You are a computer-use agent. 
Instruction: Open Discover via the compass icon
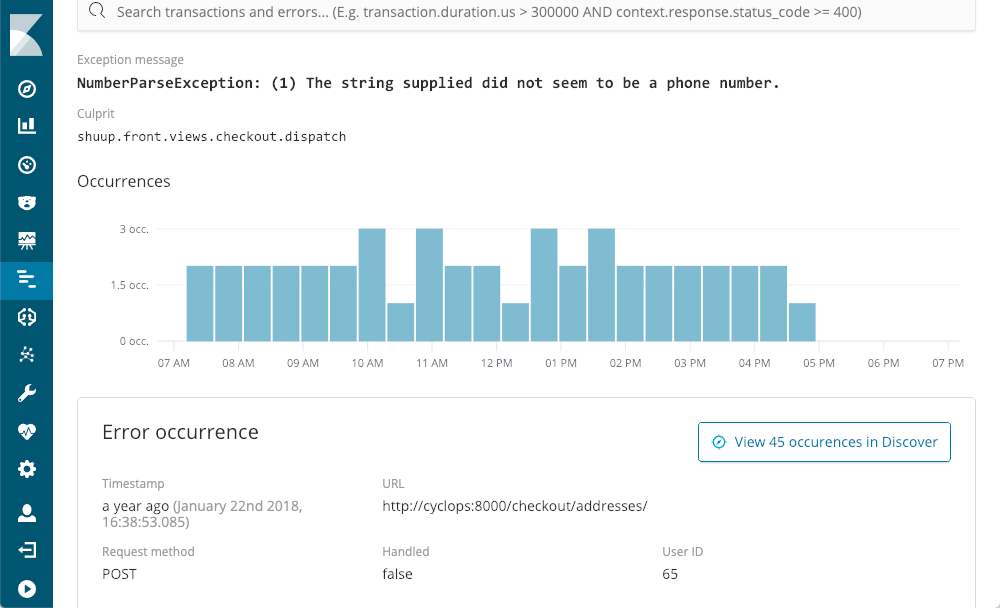coord(26,89)
